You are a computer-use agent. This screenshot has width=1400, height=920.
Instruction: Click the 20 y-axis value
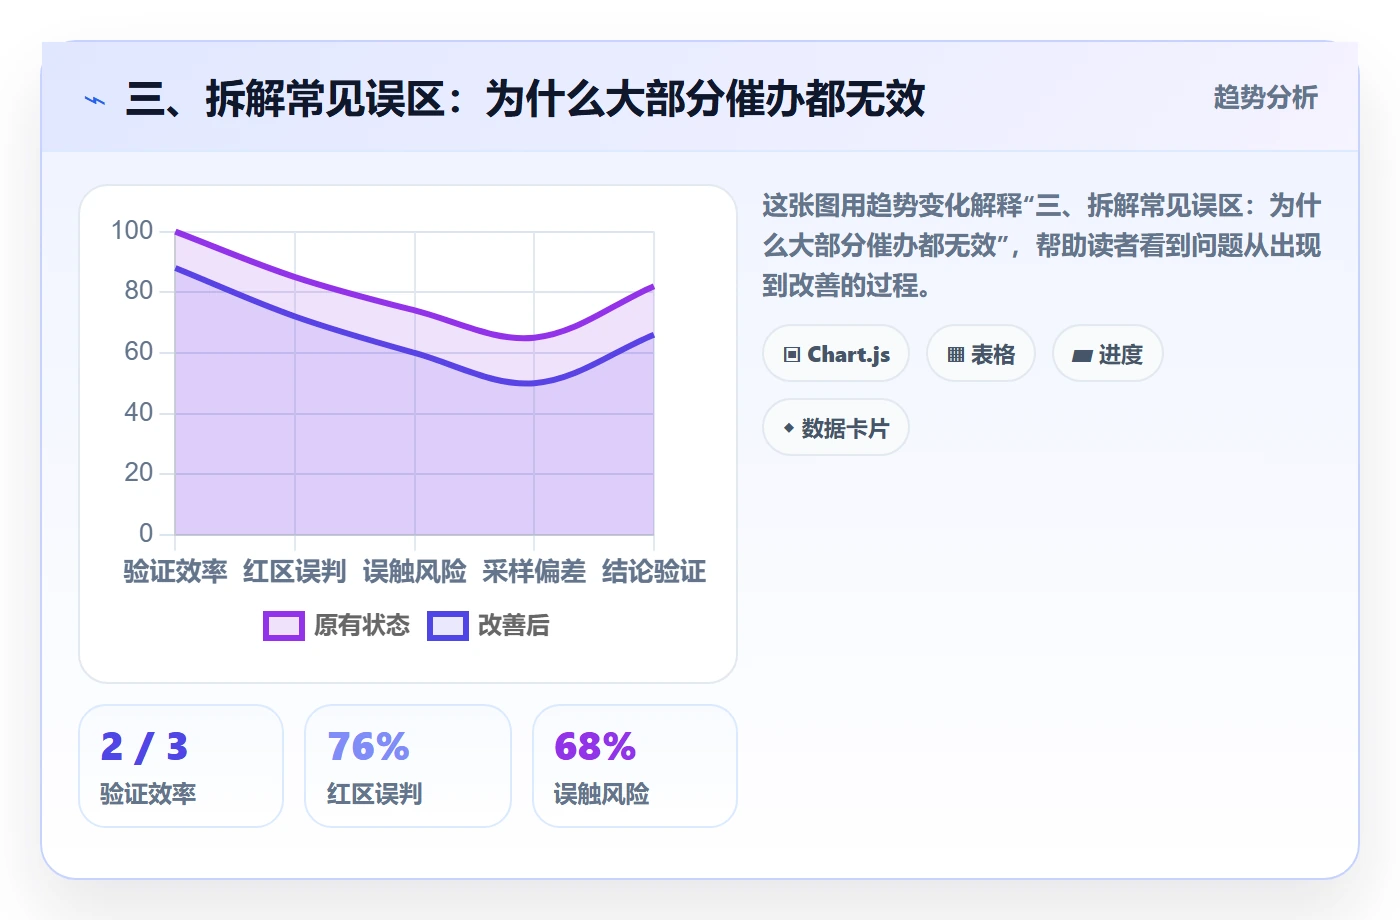click(139, 473)
